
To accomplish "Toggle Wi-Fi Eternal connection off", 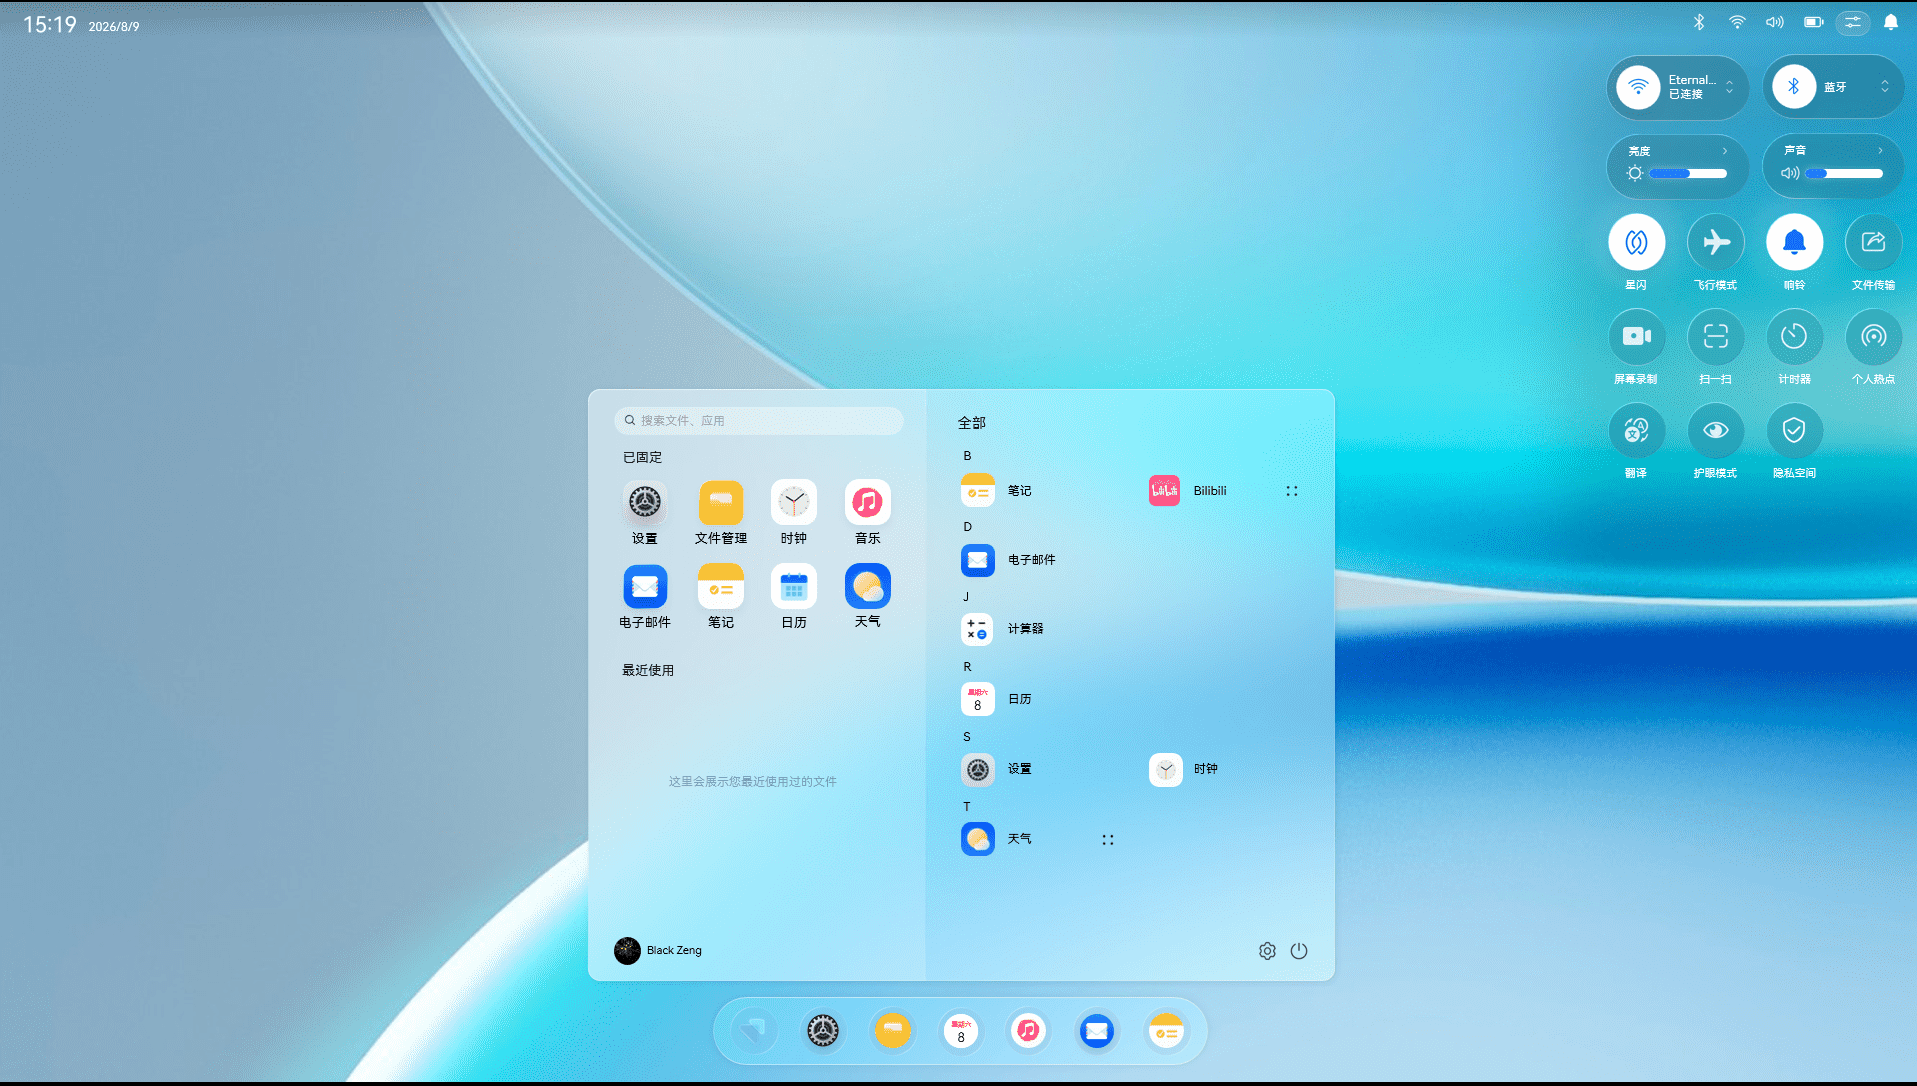I will [x=1638, y=87].
